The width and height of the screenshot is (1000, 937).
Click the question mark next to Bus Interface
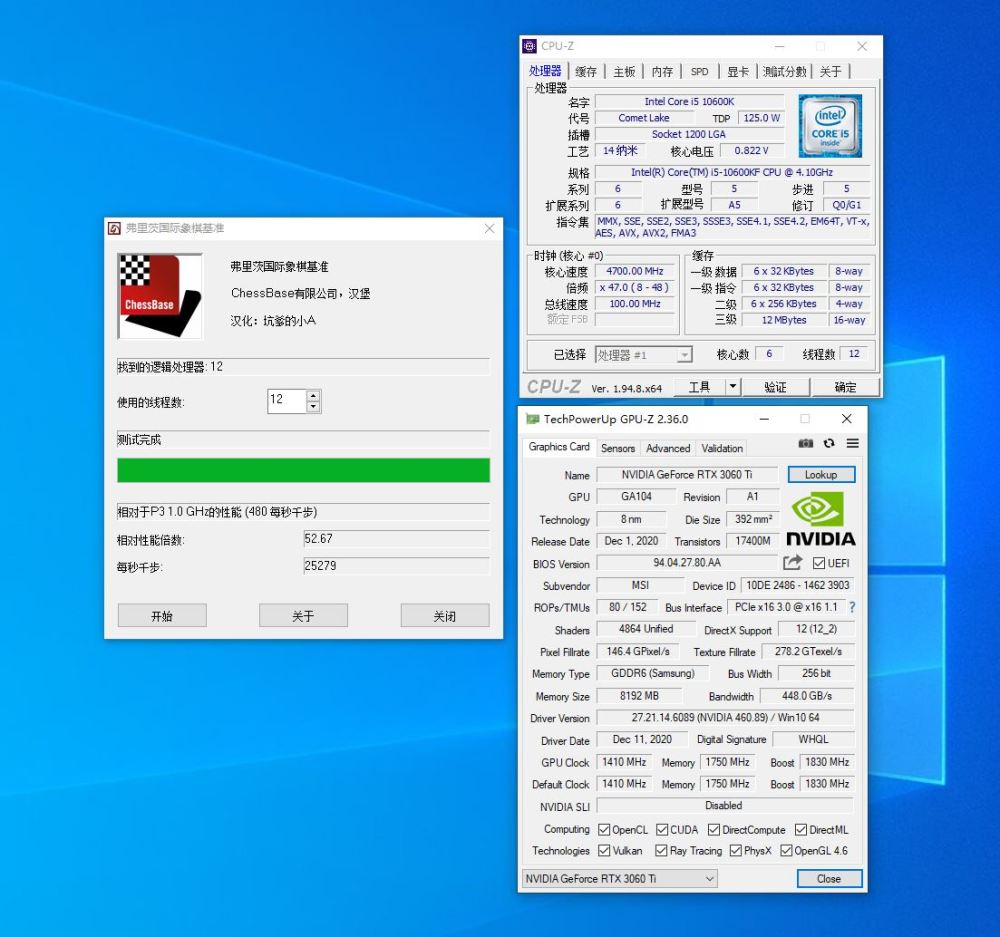(851, 607)
